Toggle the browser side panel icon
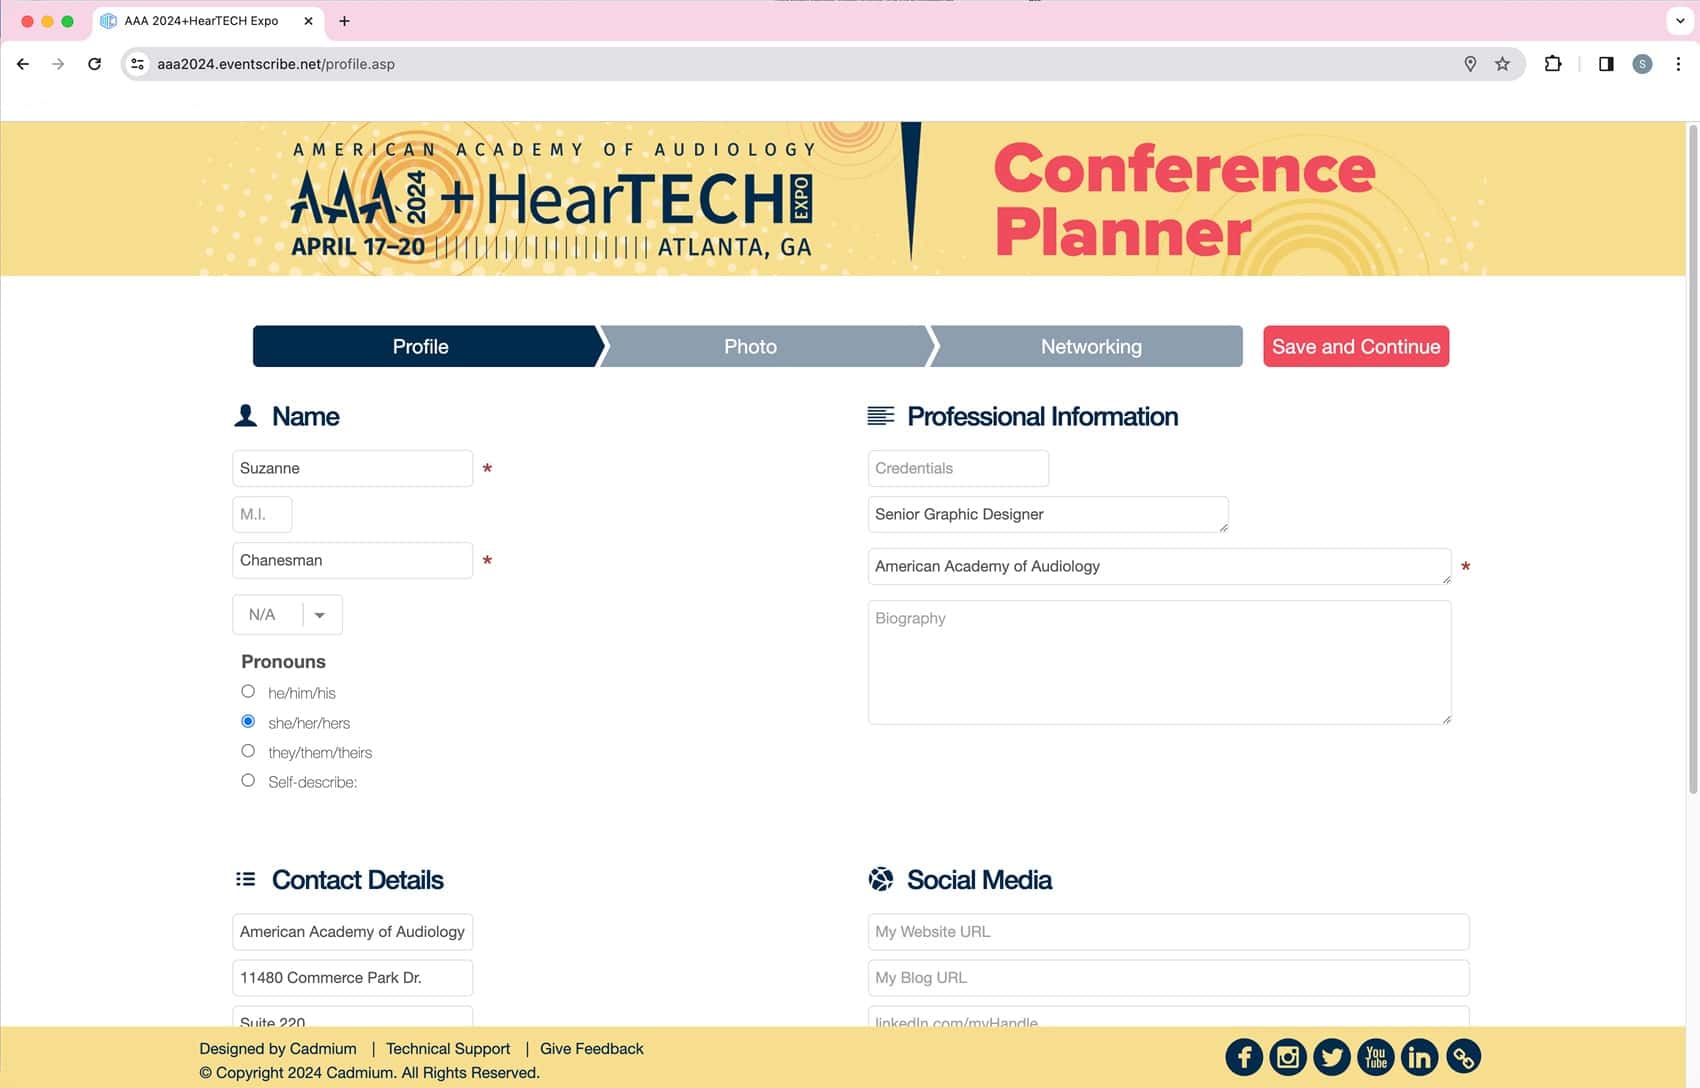This screenshot has height=1088, width=1700. pyautogui.click(x=1606, y=64)
